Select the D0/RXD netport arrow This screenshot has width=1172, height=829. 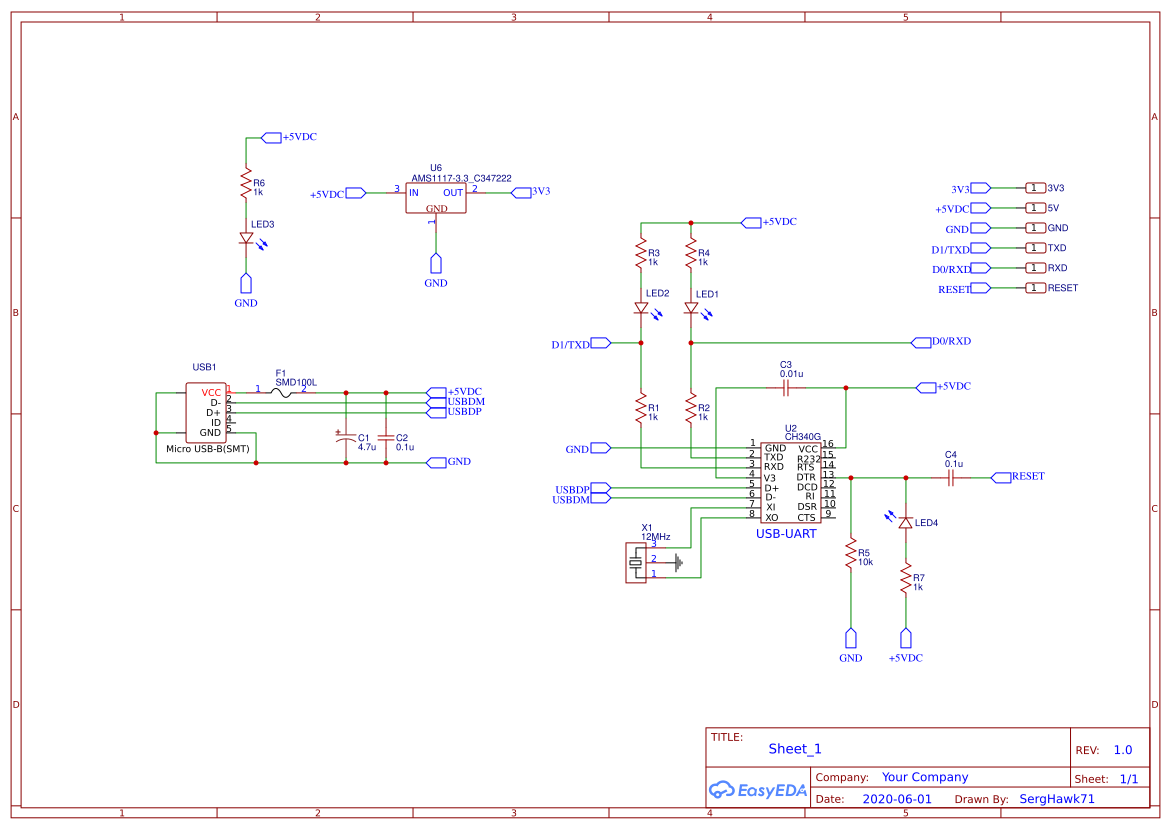coord(920,341)
